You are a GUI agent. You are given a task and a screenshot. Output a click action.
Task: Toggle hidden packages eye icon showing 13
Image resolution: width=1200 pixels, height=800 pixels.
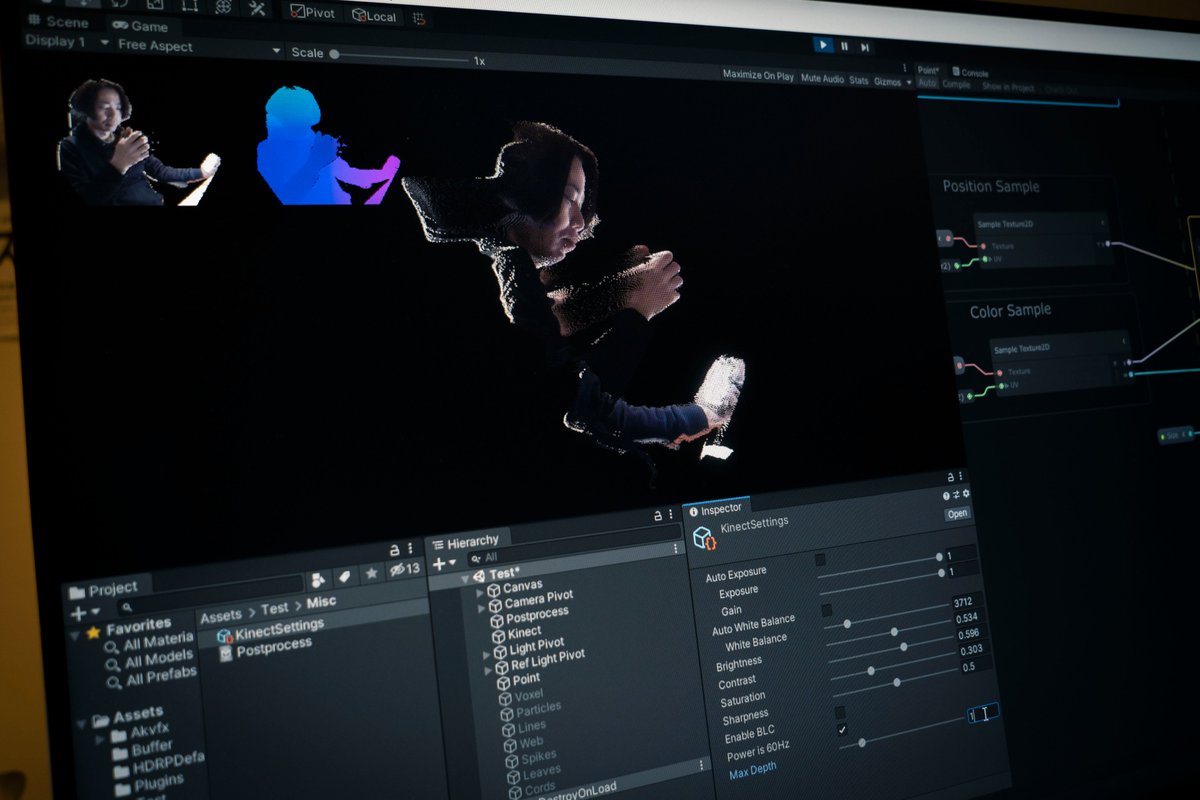(404, 569)
